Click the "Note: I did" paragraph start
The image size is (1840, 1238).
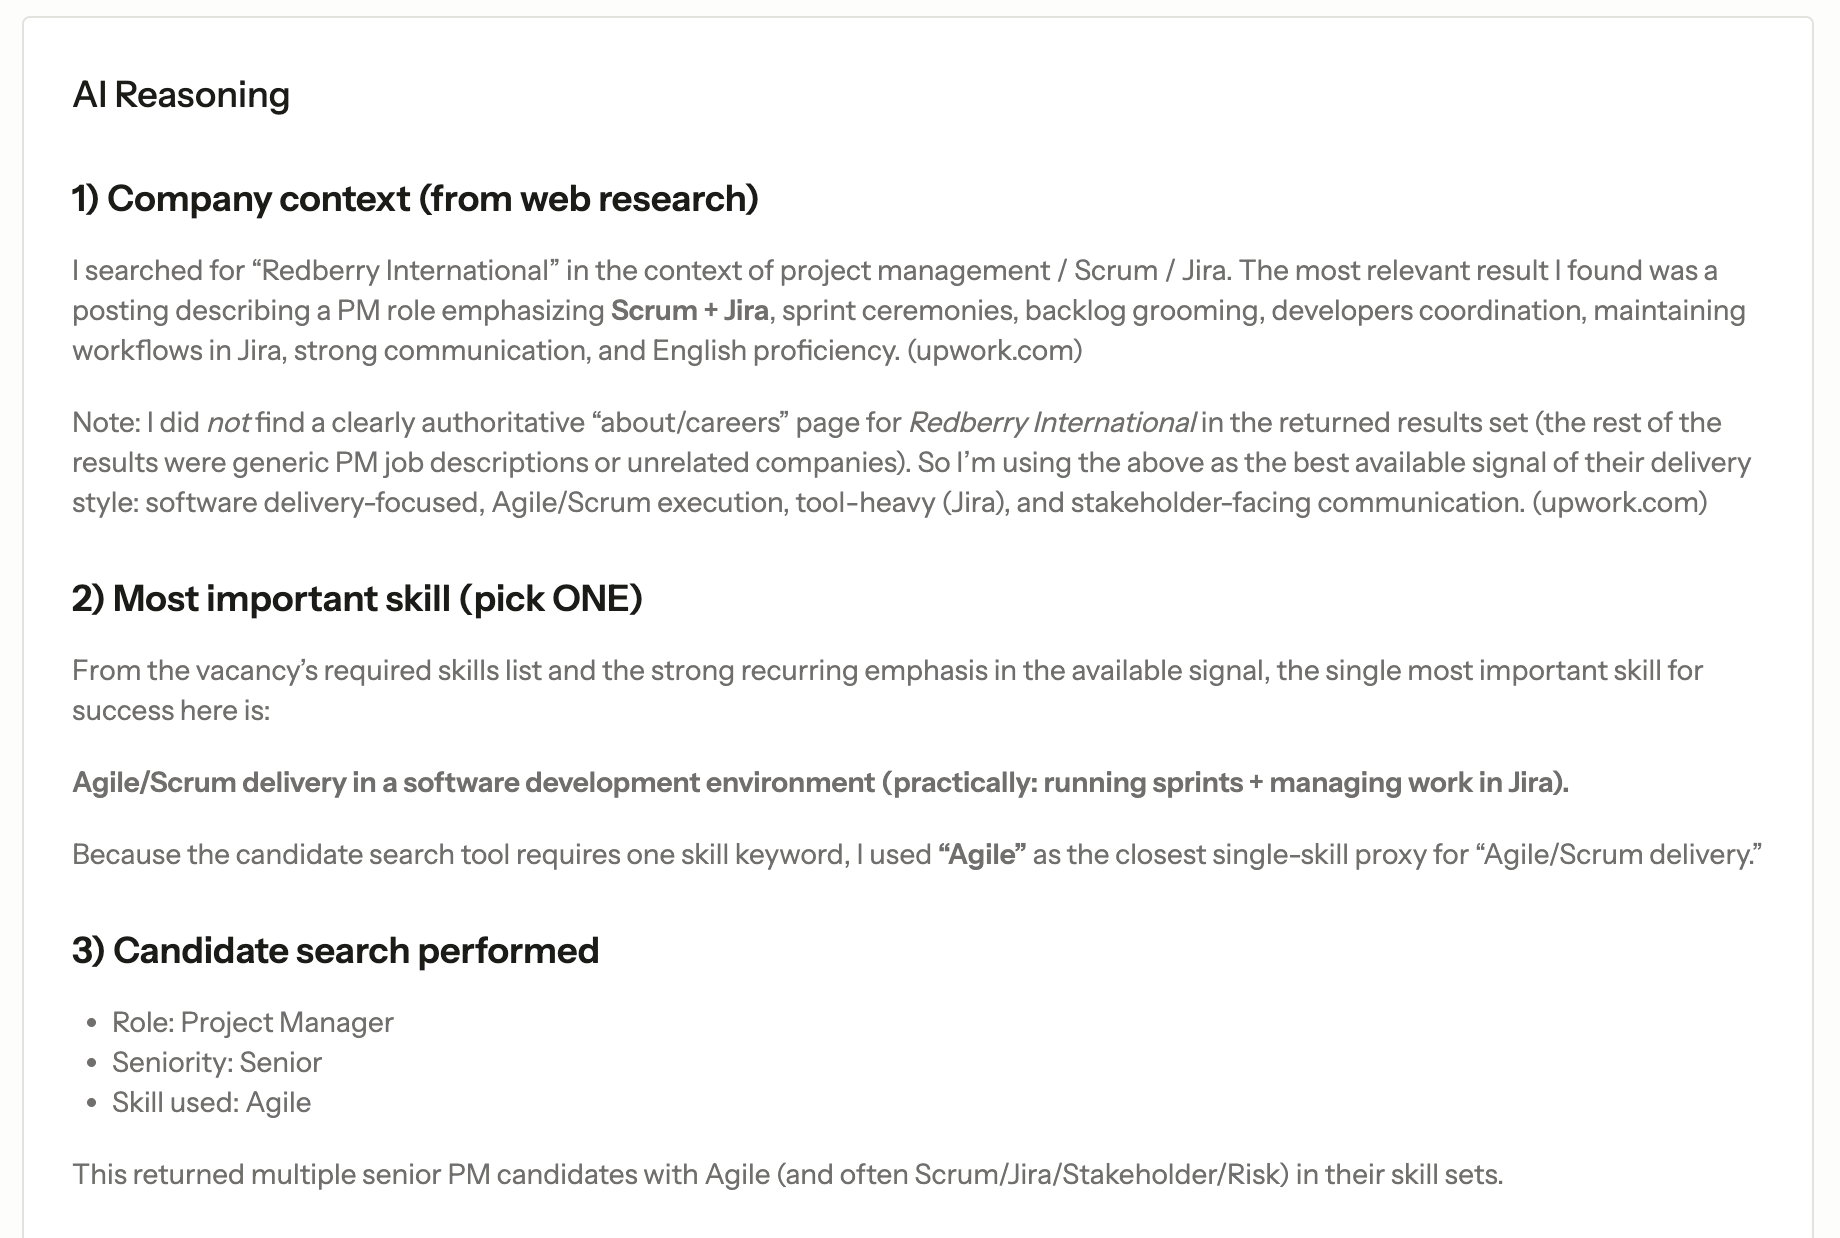(135, 423)
